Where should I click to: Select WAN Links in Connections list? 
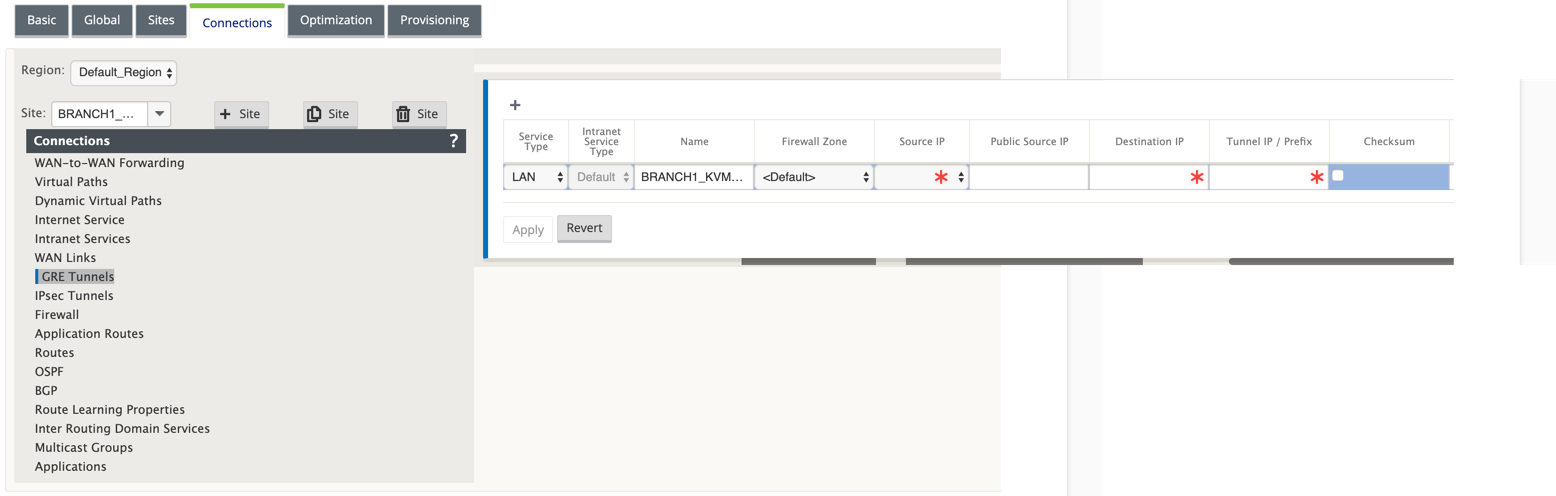[65, 258]
